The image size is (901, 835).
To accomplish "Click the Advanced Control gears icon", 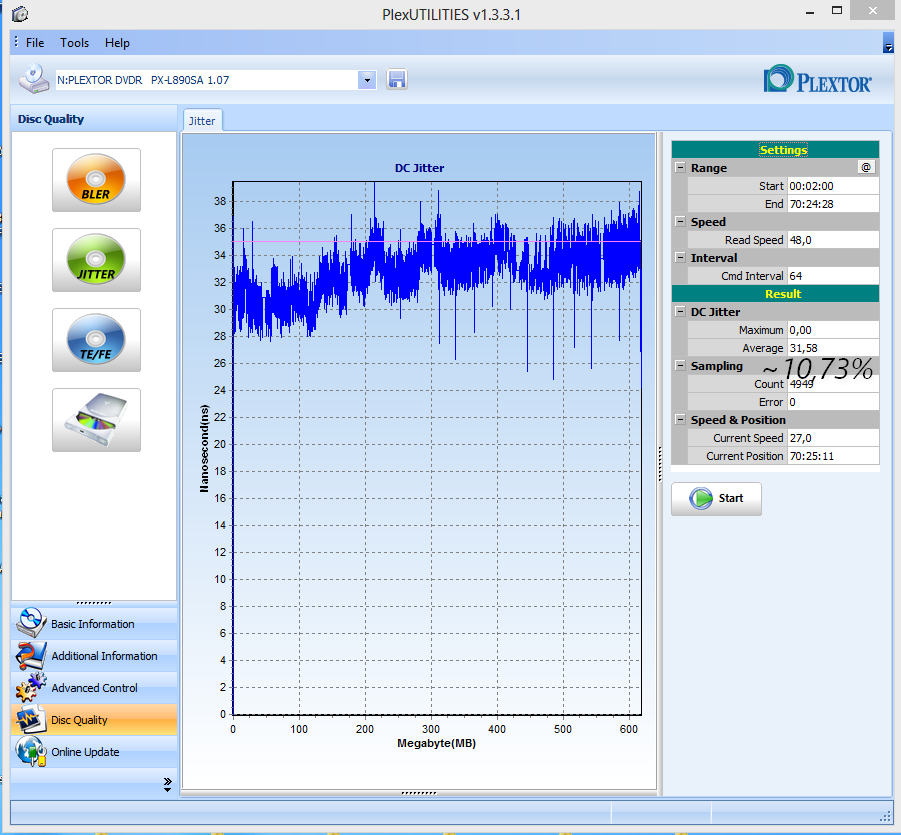I will [31, 688].
